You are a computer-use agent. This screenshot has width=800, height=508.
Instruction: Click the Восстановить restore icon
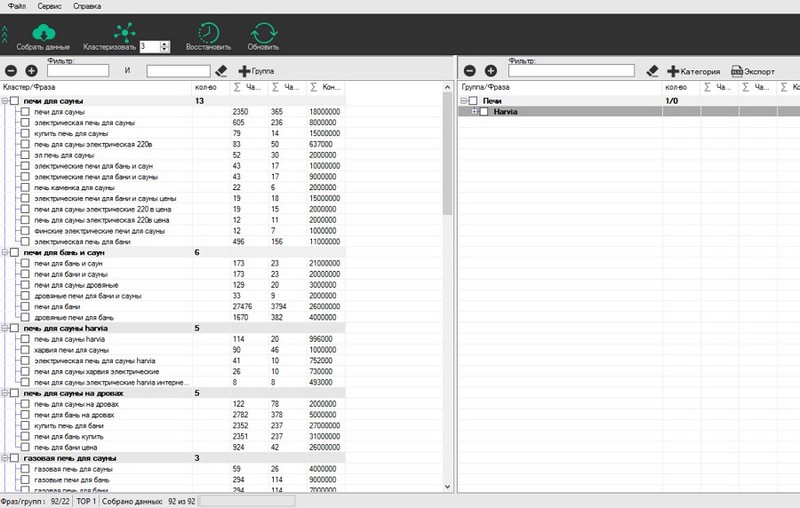[208, 31]
